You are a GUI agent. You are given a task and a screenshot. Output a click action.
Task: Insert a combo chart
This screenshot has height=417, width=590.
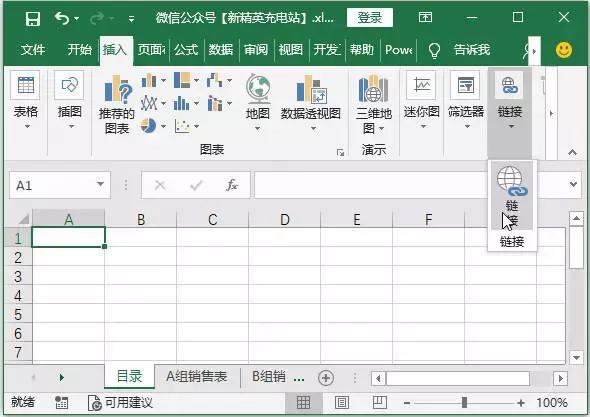click(x=219, y=103)
